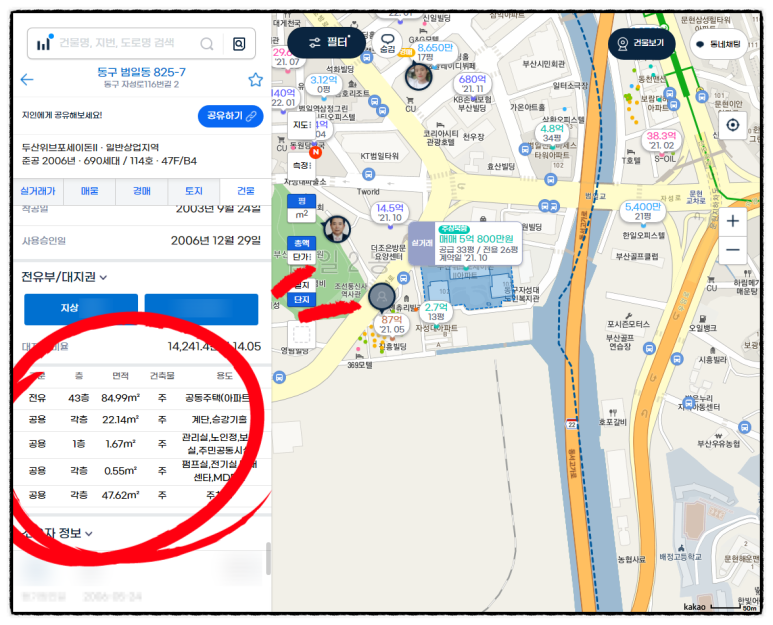Select the 8,650만 17평 price marker
Image resolution: width=773 pixels, height=625 pixels.
click(435, 52)
